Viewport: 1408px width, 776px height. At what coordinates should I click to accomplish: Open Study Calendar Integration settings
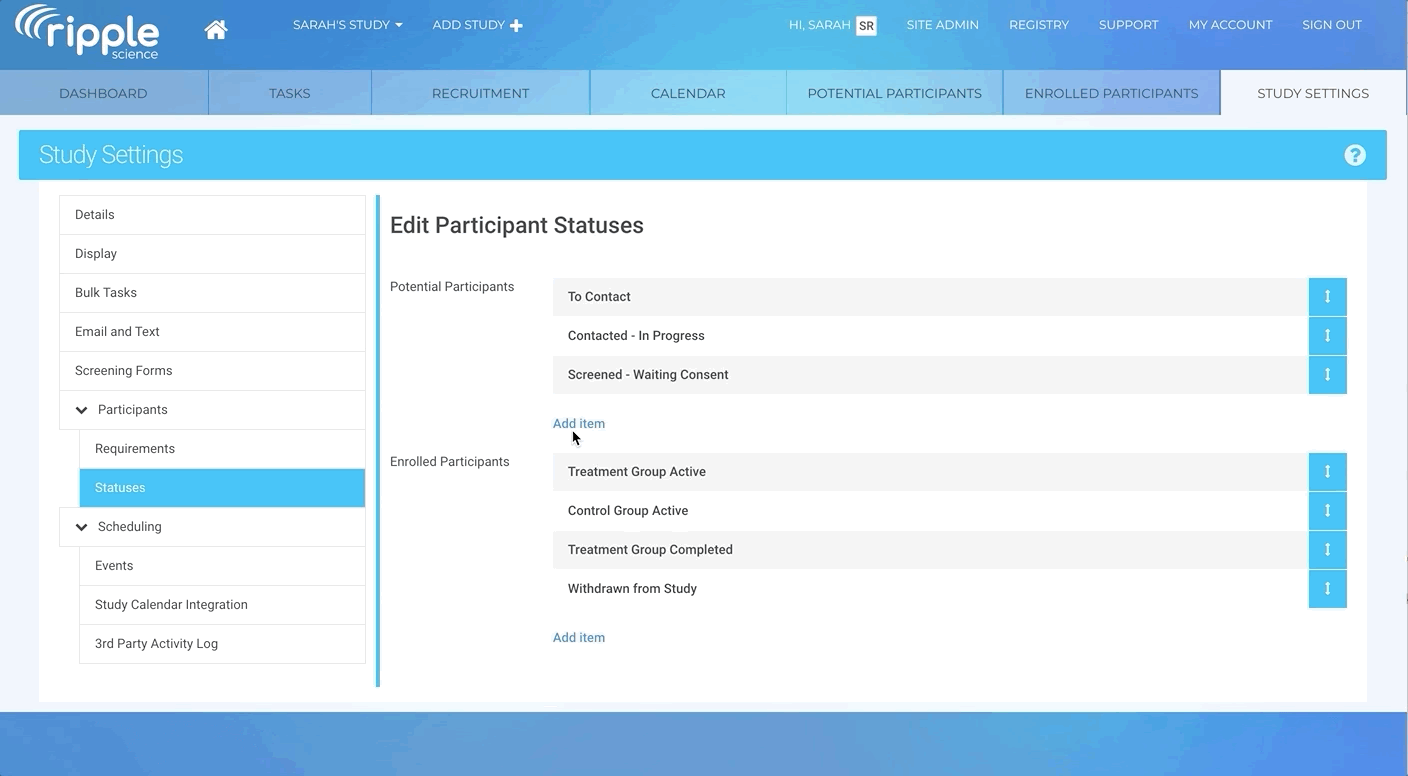point(171,605)
